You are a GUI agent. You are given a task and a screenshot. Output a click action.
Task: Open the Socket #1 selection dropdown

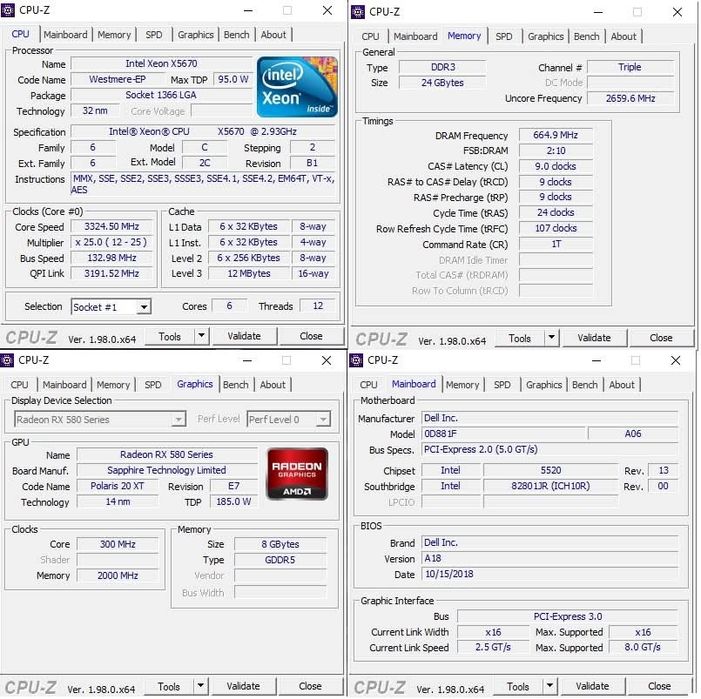click(x=144, y=307)
